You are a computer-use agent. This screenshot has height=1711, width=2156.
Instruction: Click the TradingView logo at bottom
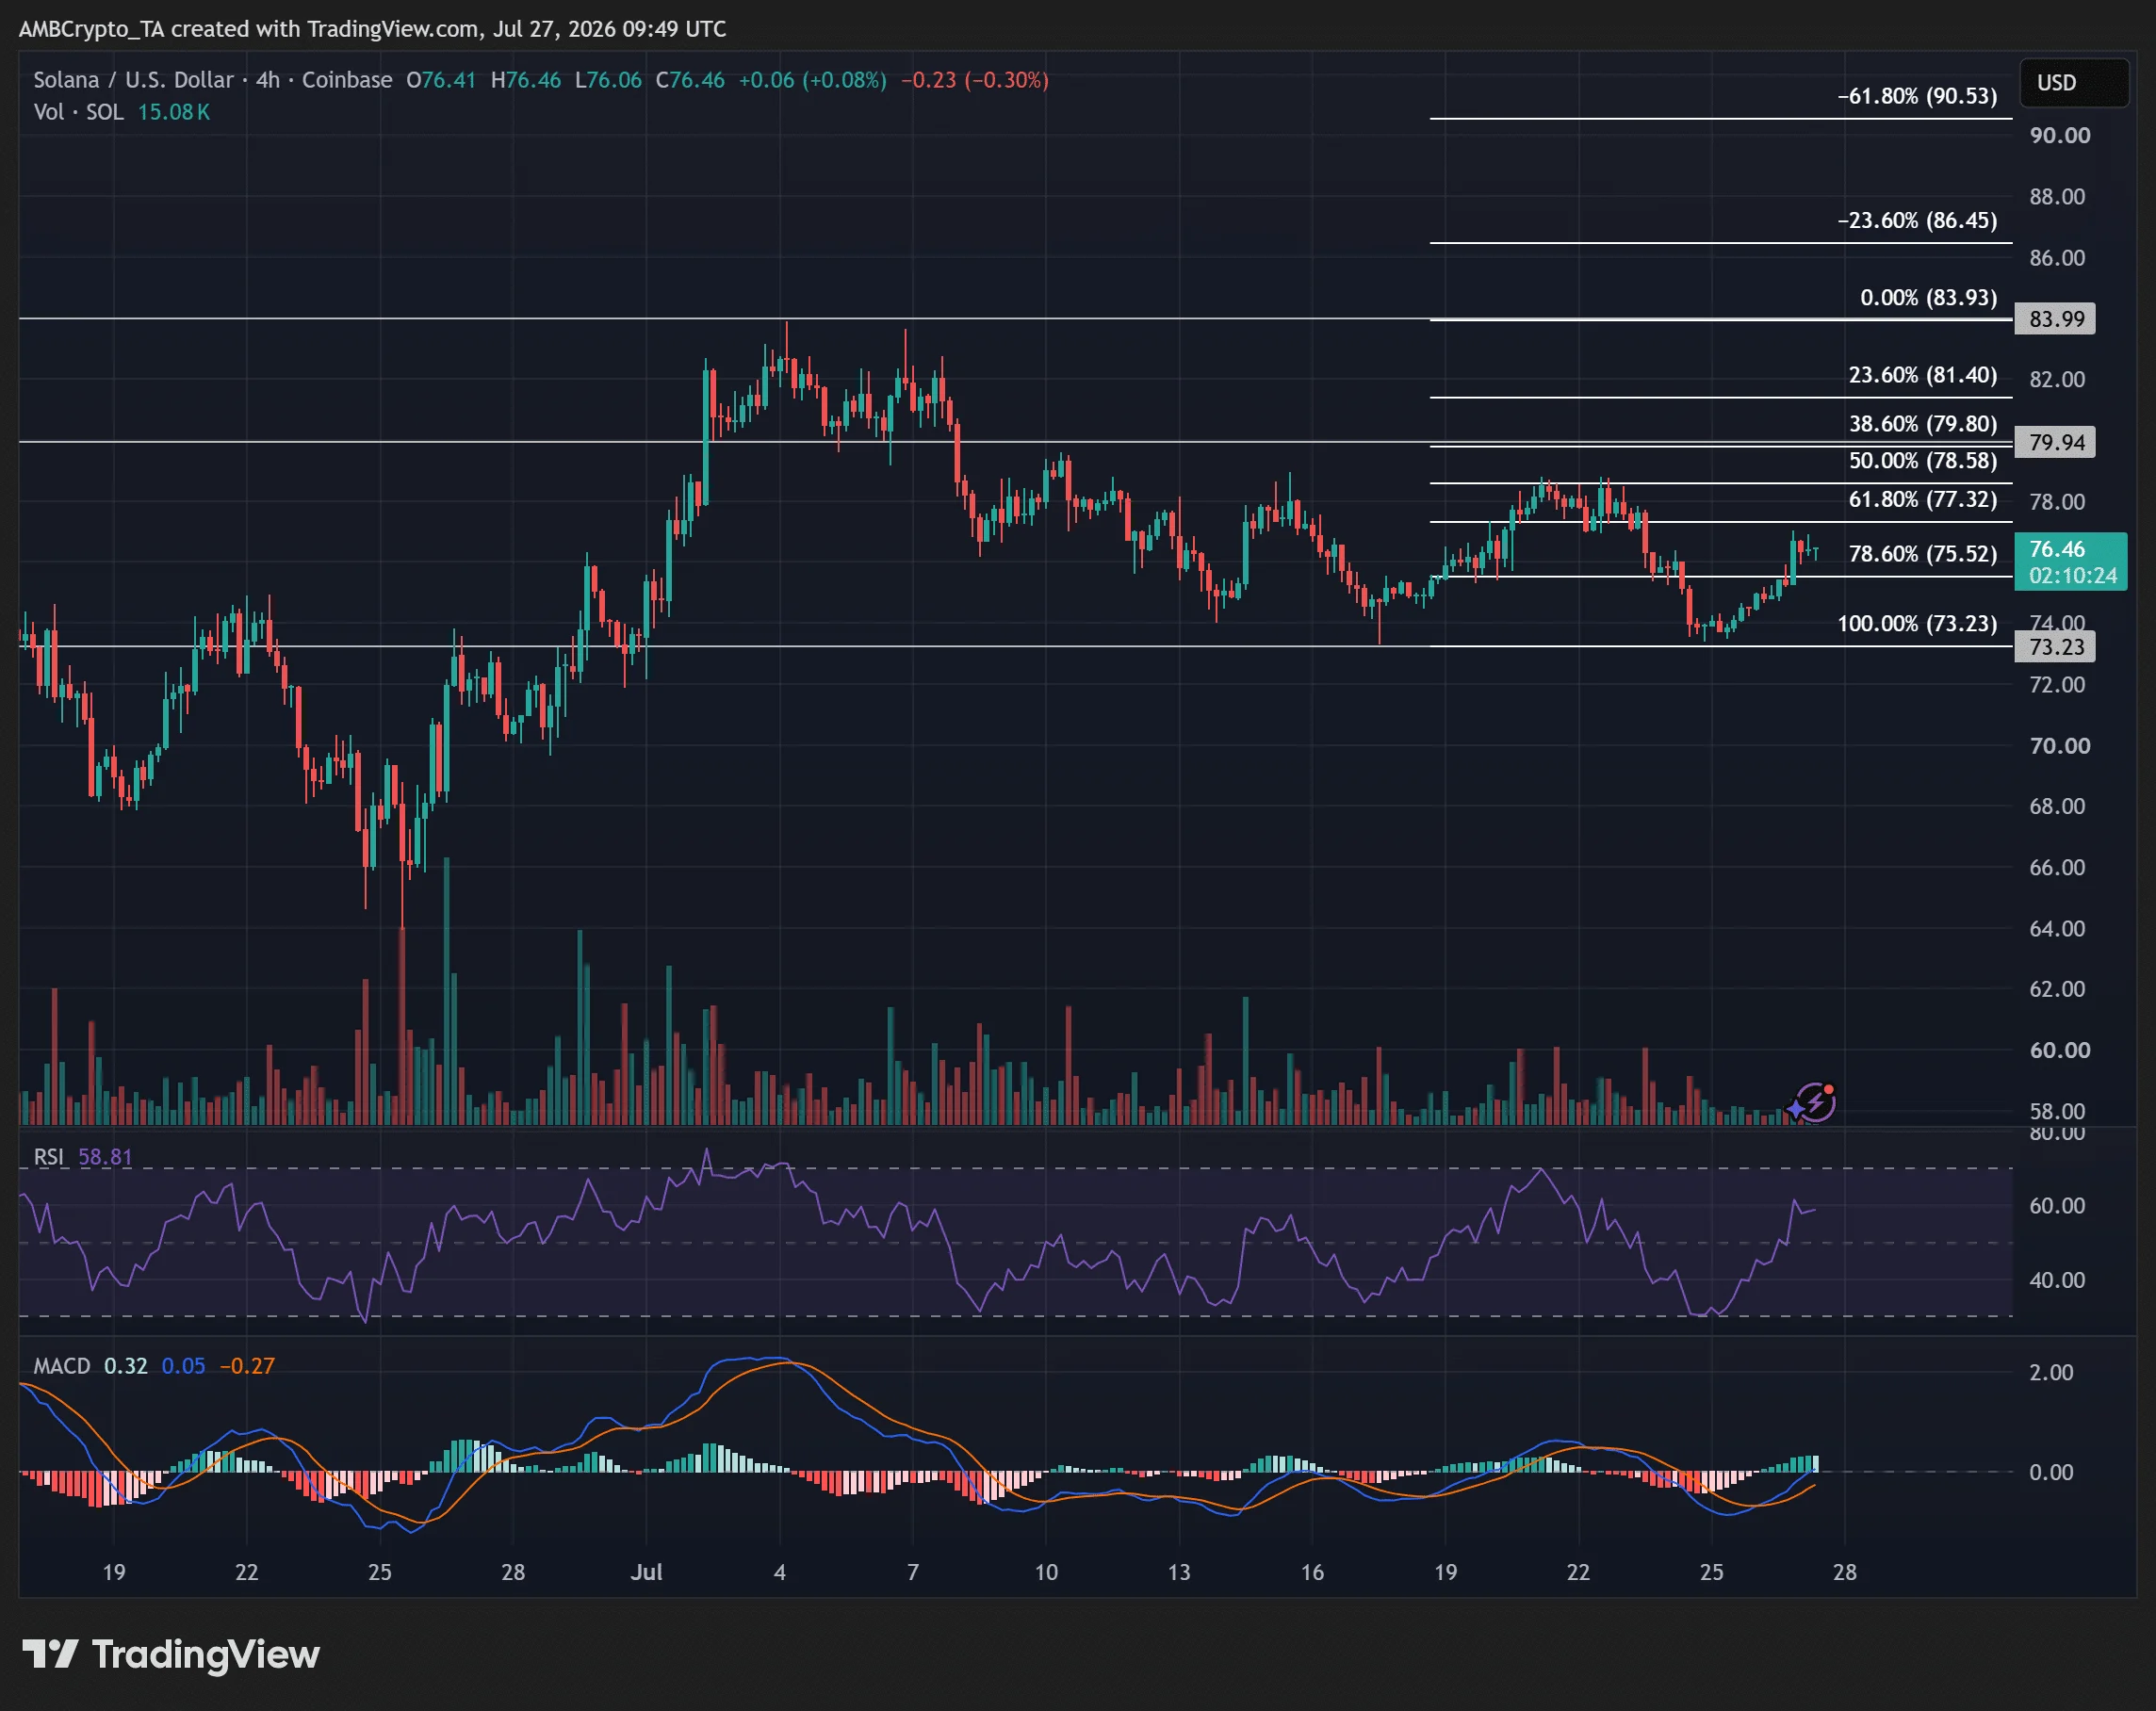(x=171, y=1655)
